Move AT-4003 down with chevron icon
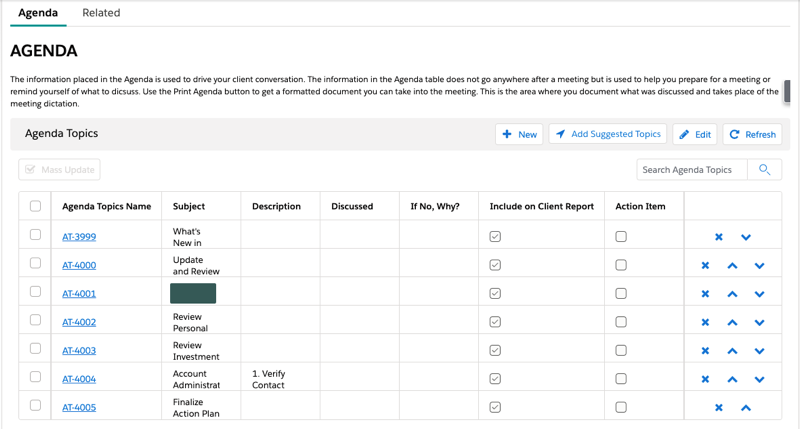Screen dimensions: 800x429 [759, 351]
